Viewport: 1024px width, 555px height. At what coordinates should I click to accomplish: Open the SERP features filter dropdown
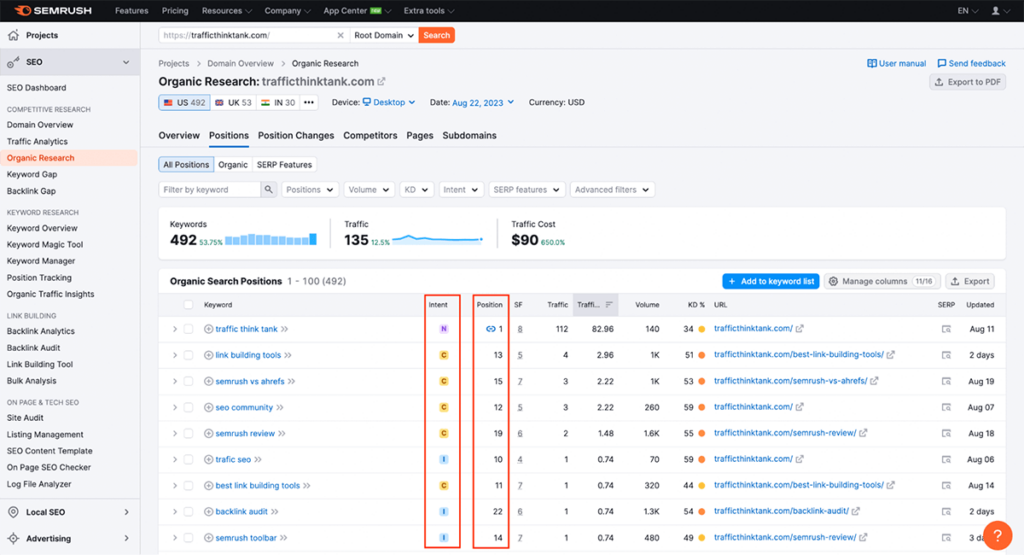point(526,189)
